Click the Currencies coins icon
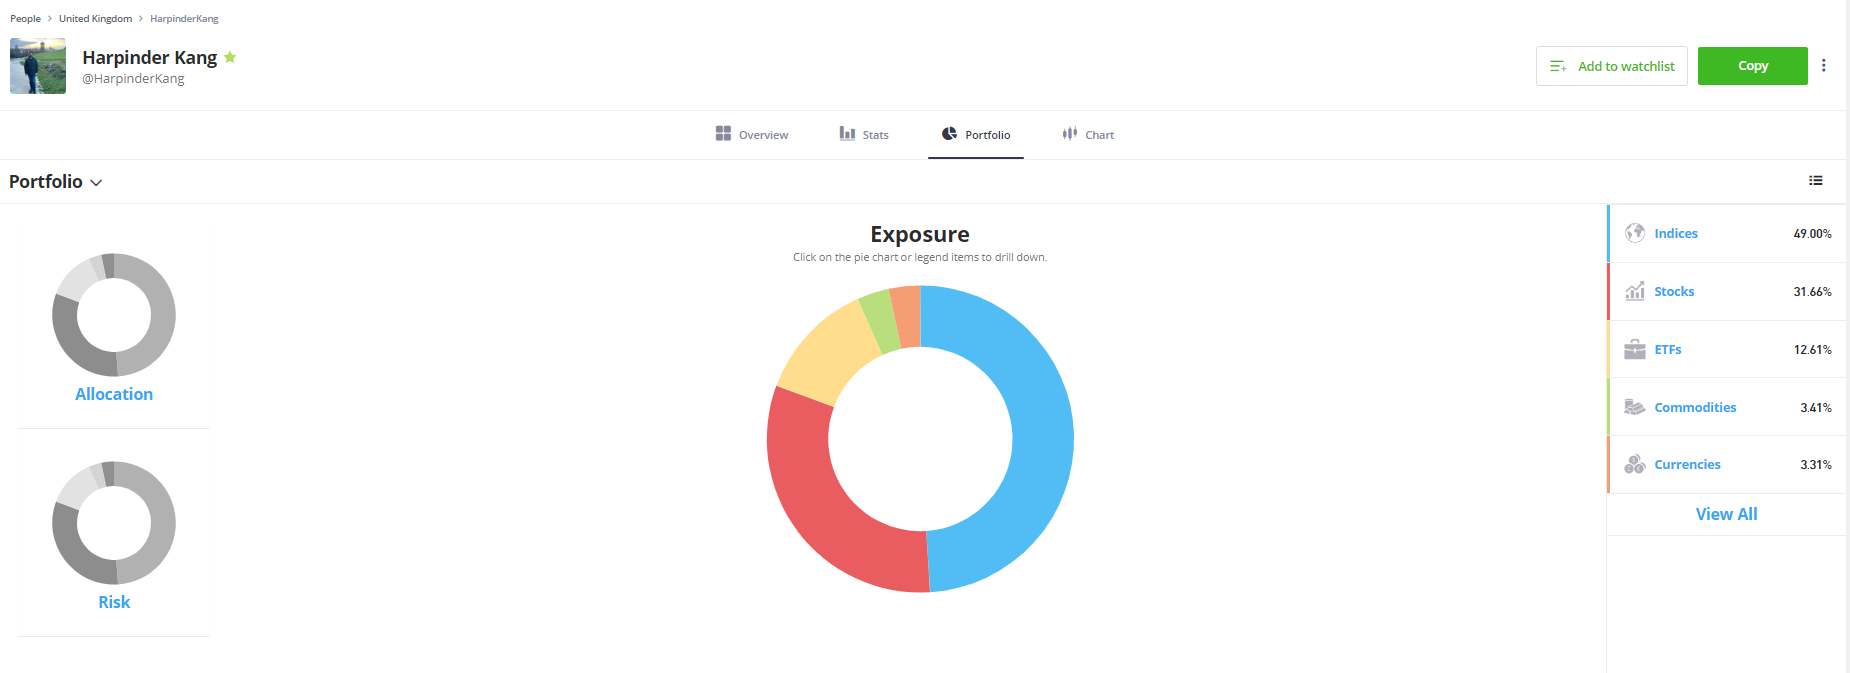 click(1635, 464)
